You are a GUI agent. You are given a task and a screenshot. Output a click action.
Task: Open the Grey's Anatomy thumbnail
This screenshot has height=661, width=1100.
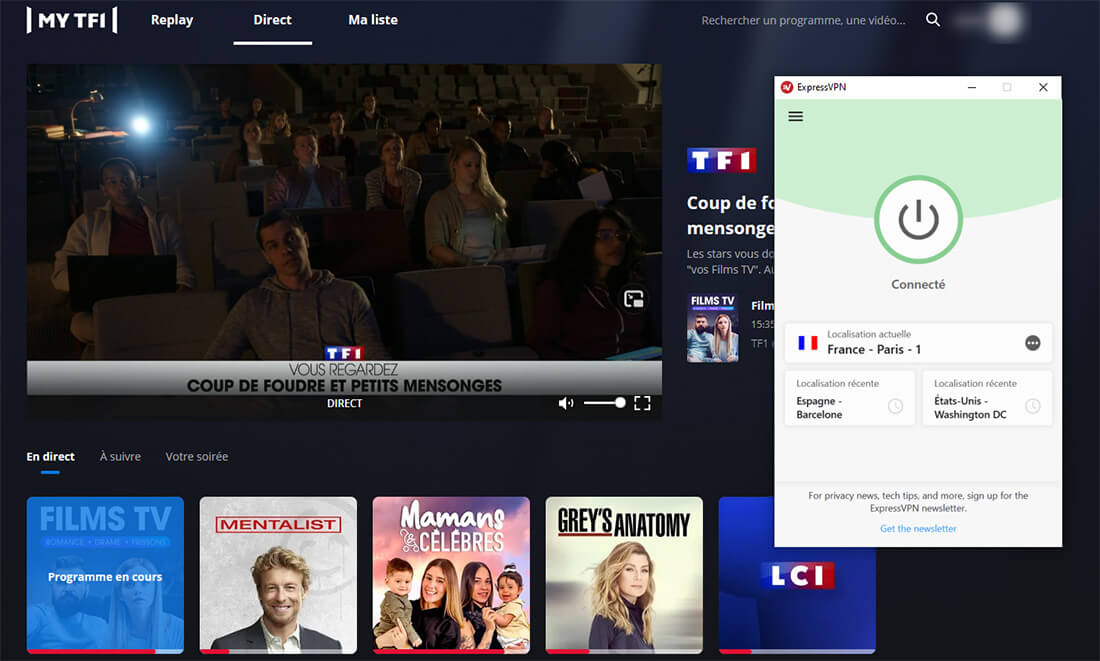click(624, 575)
